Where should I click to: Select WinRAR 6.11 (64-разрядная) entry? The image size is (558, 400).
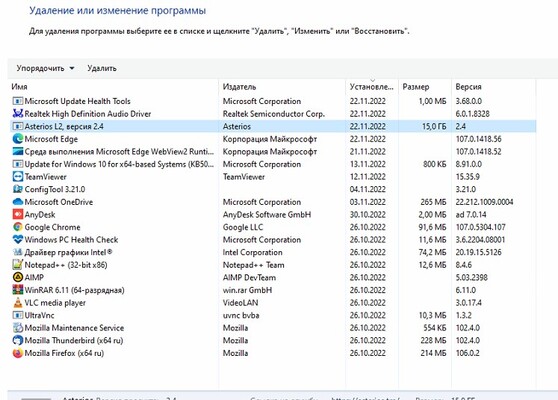[x=74, y=290]
